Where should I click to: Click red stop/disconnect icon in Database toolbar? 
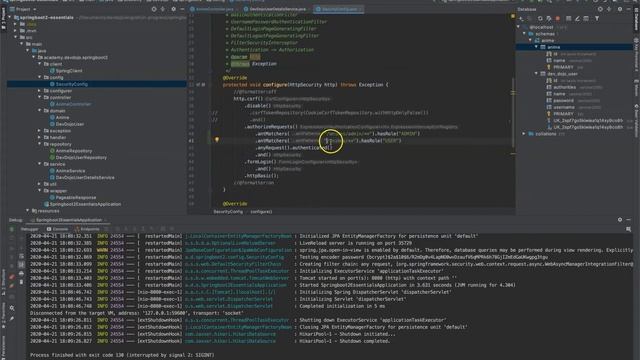click(x=558, y=18)
